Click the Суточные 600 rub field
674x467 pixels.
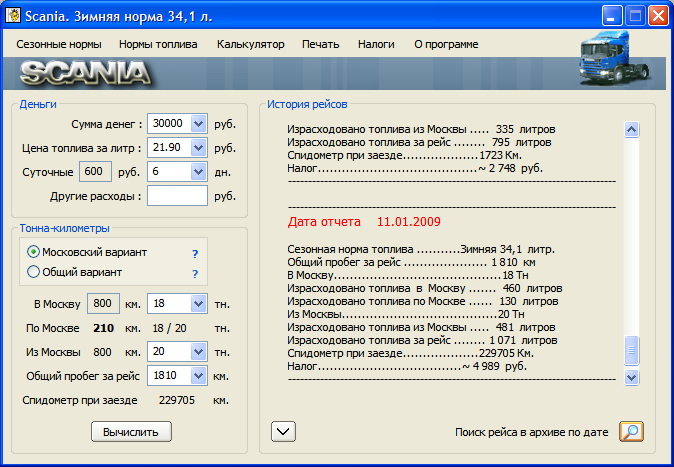coord(95,172)
